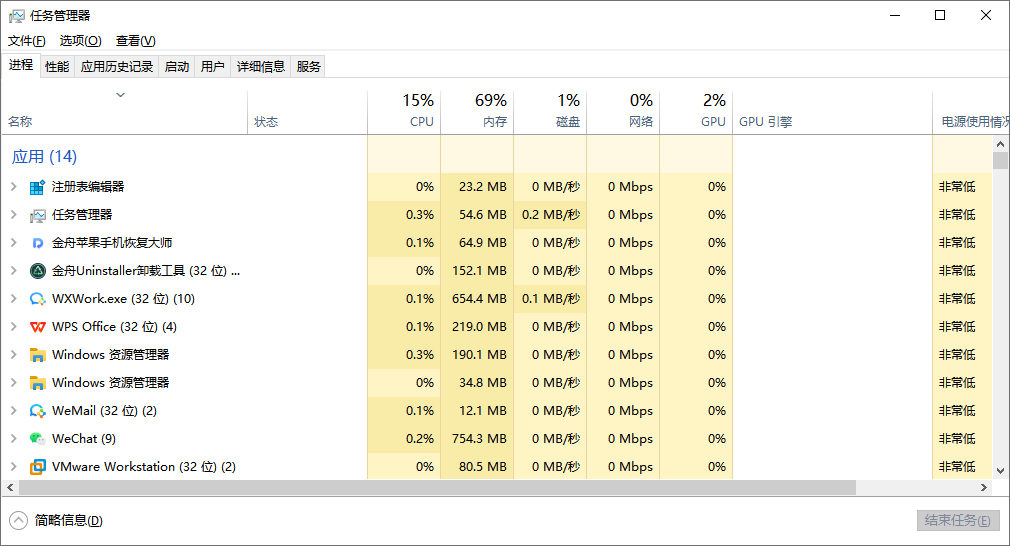The width and height of the screenshot is (1010, 546).
Task: Click the 应用 (14) group heading
Action: tap(44, 156)
